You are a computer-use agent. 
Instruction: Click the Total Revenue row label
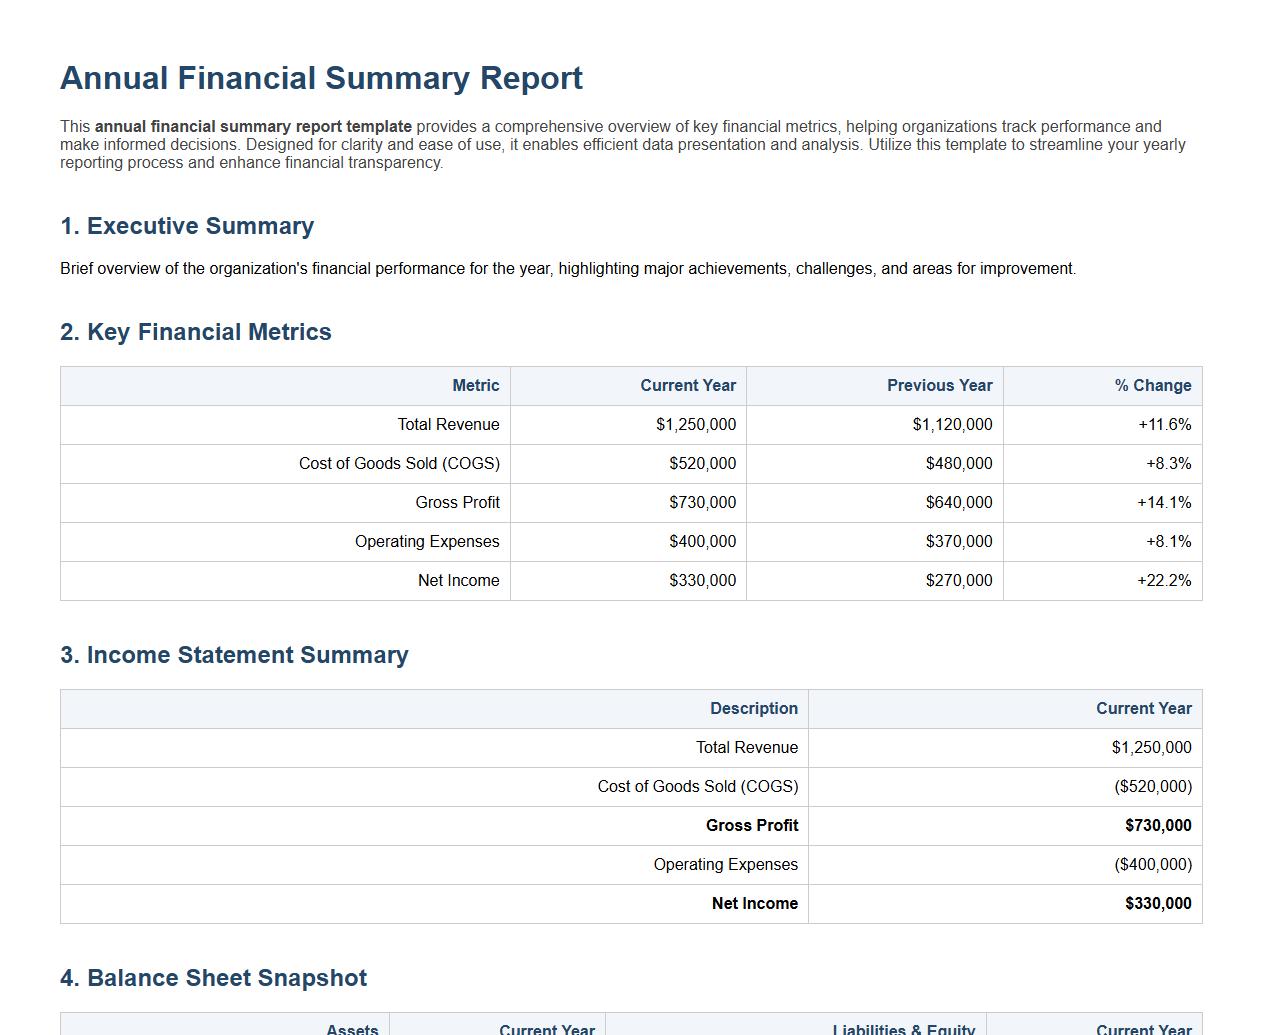tap(449, 424)
